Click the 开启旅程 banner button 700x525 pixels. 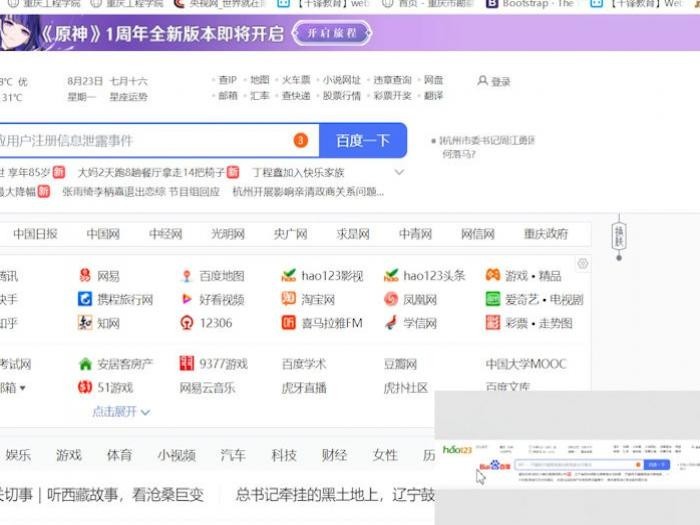pyautogui.click(x=332, y=33)
